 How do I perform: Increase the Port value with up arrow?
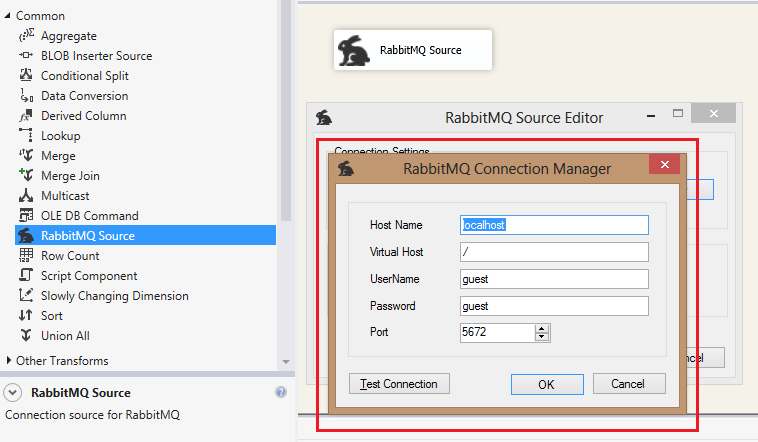[542, 328]
